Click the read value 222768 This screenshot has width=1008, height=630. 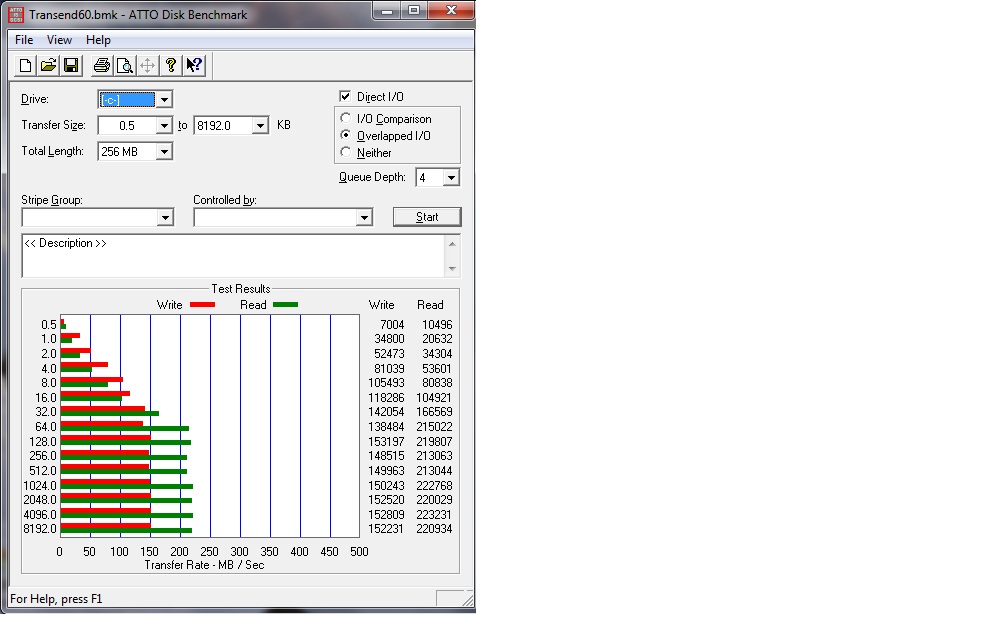coord(434,485)
